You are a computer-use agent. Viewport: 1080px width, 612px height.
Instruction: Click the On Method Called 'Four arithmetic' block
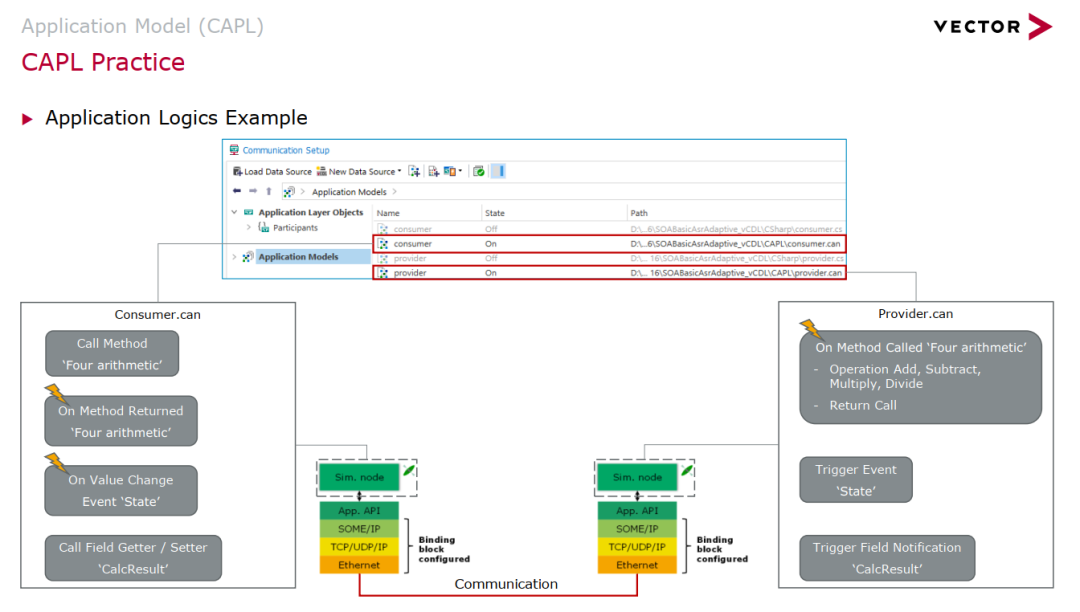click(921, 377)
